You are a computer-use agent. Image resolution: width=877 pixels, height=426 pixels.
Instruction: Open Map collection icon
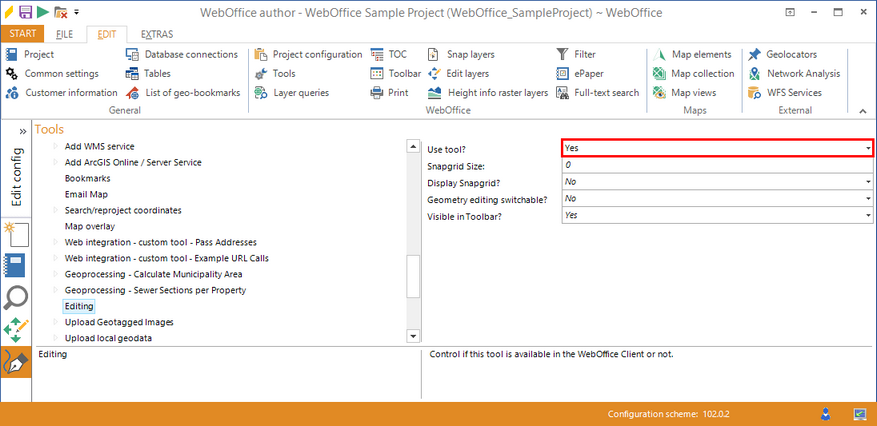tap(660, 73)
